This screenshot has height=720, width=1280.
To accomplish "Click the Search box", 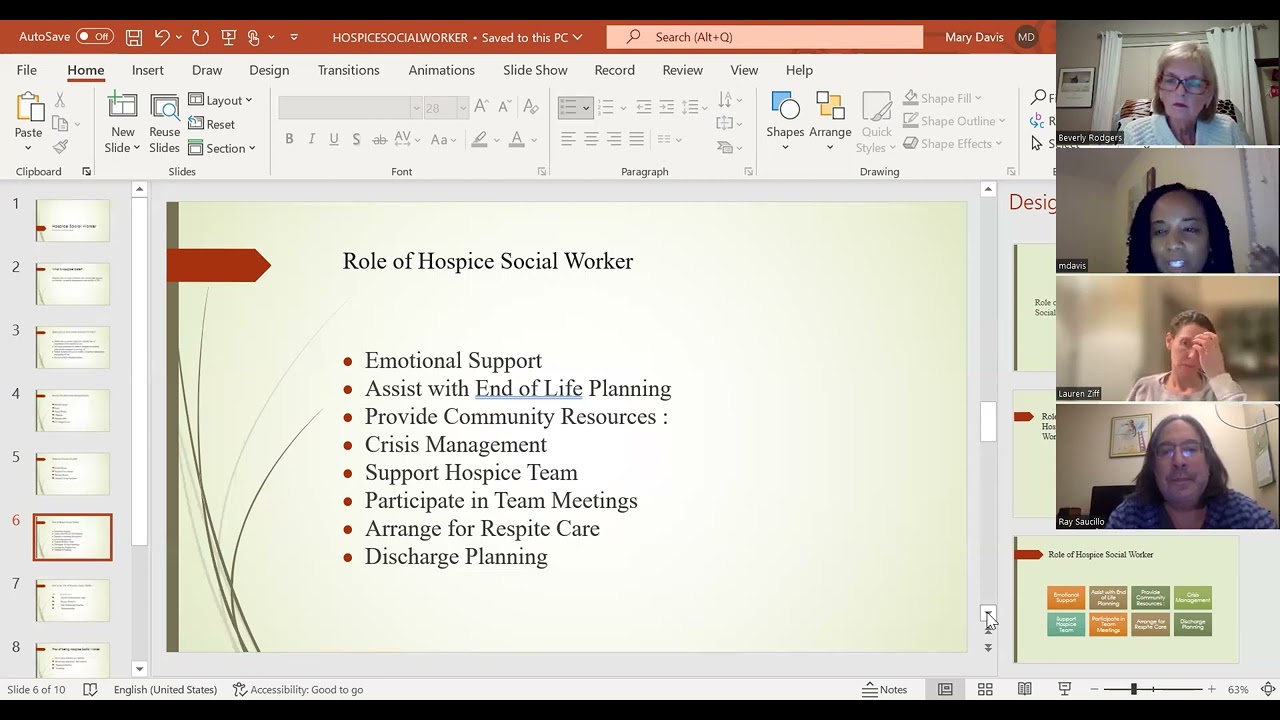I will coord(765,37).
